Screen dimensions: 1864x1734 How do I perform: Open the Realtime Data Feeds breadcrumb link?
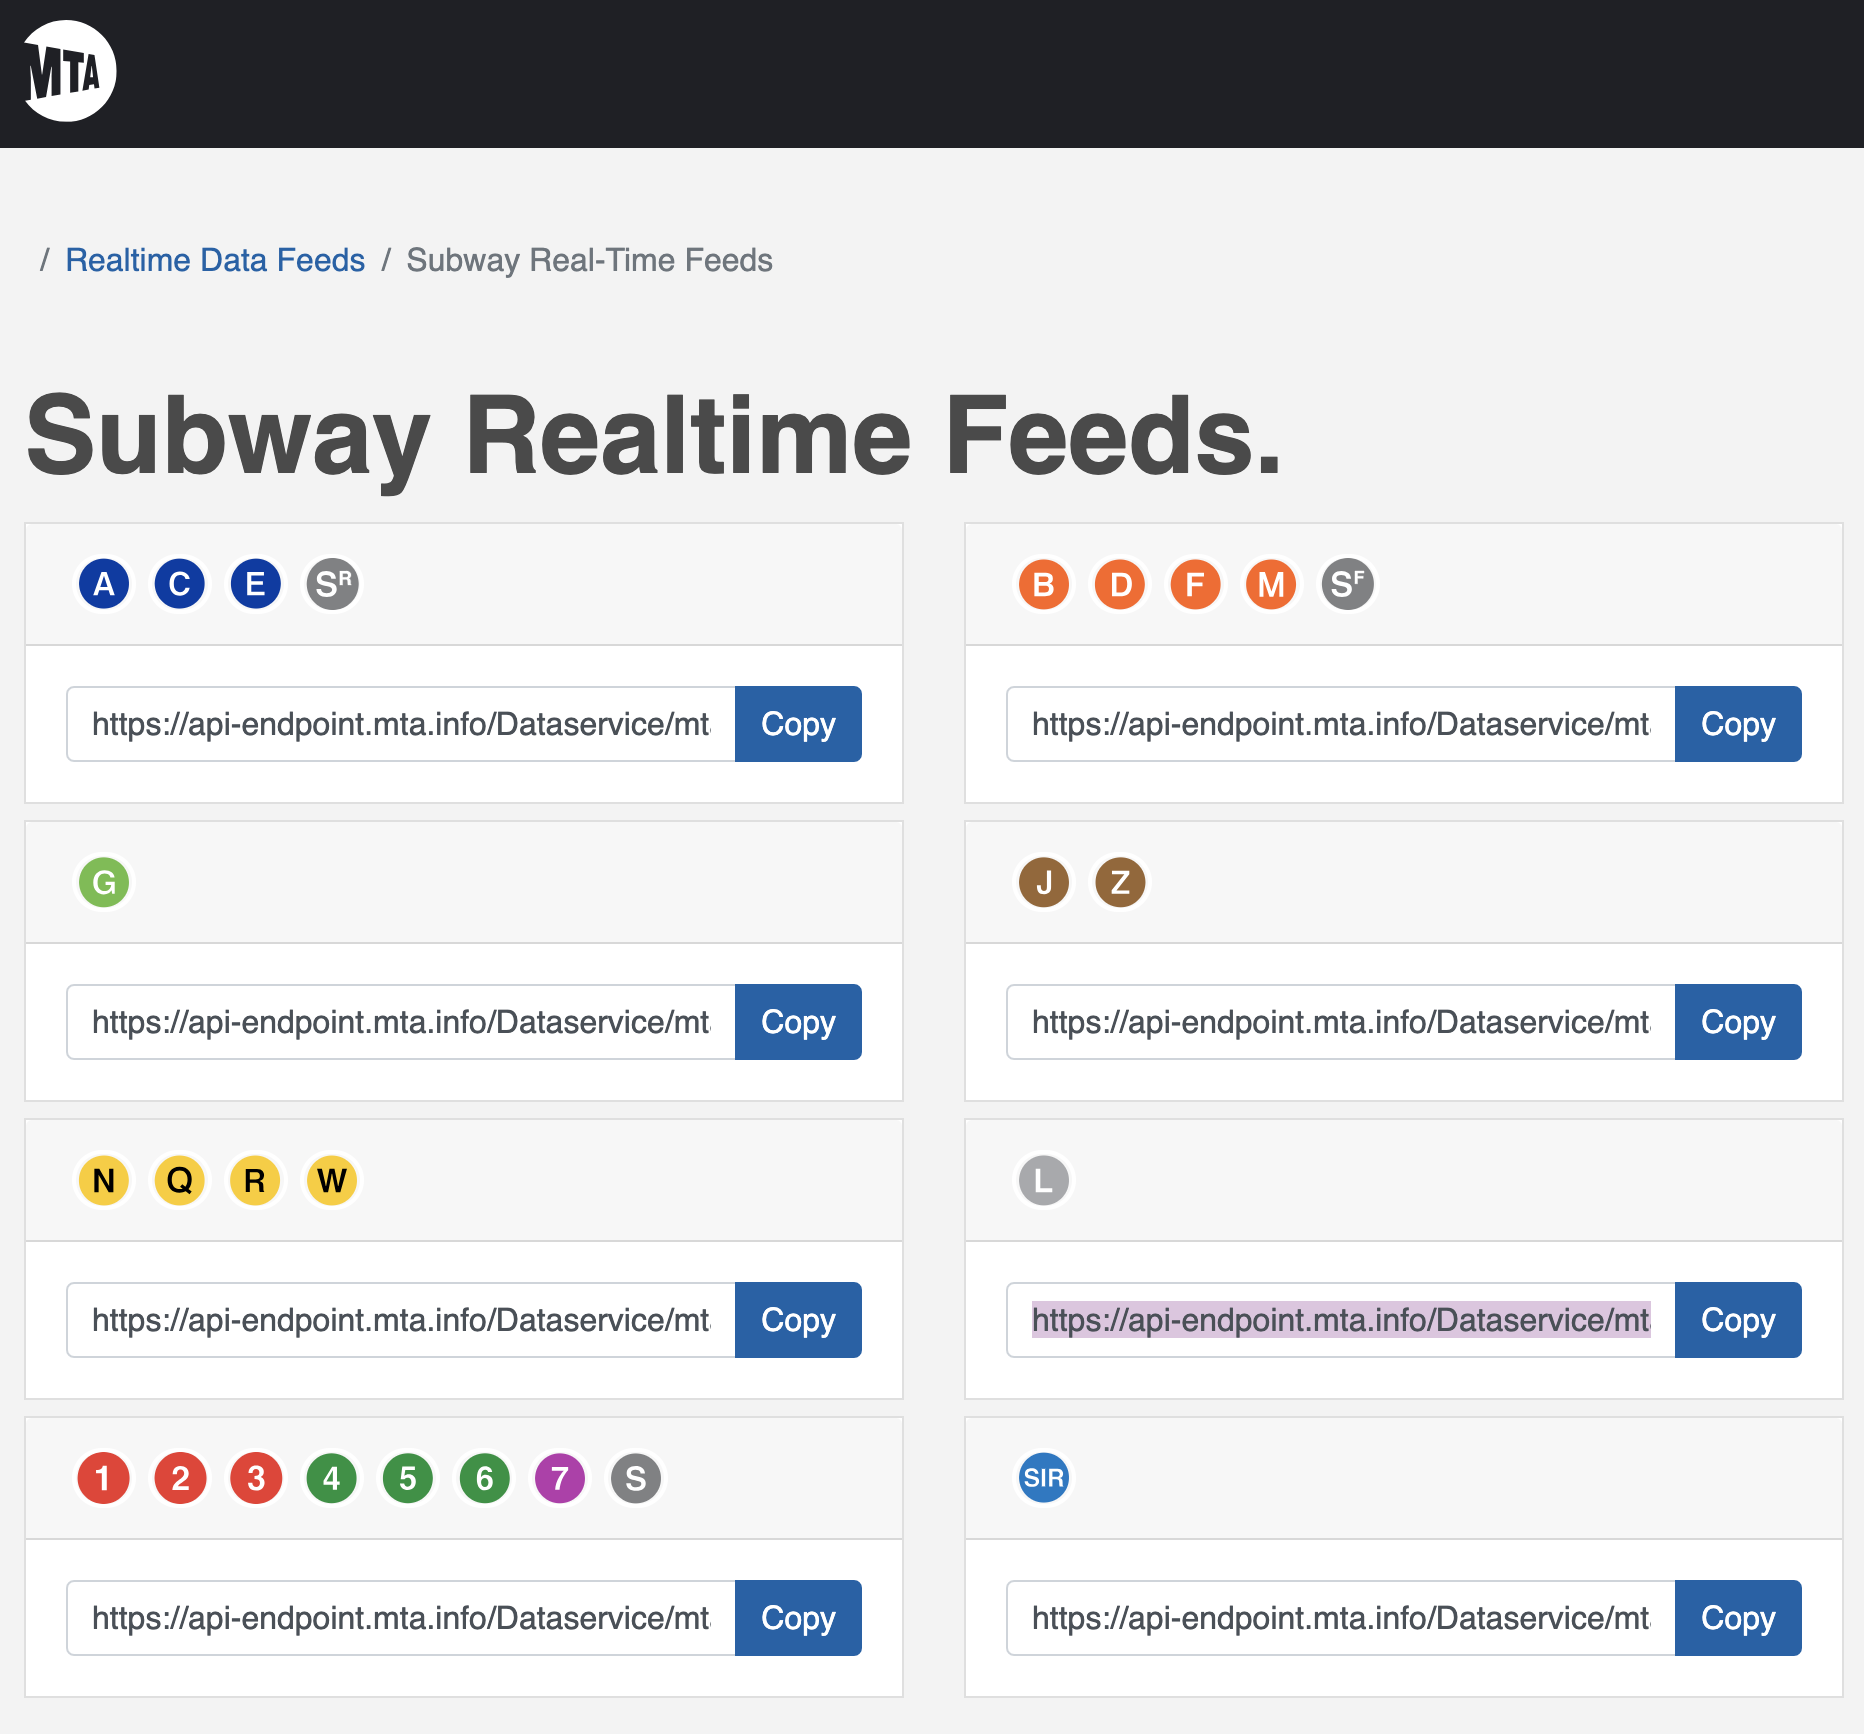click(x=215, y=260)
